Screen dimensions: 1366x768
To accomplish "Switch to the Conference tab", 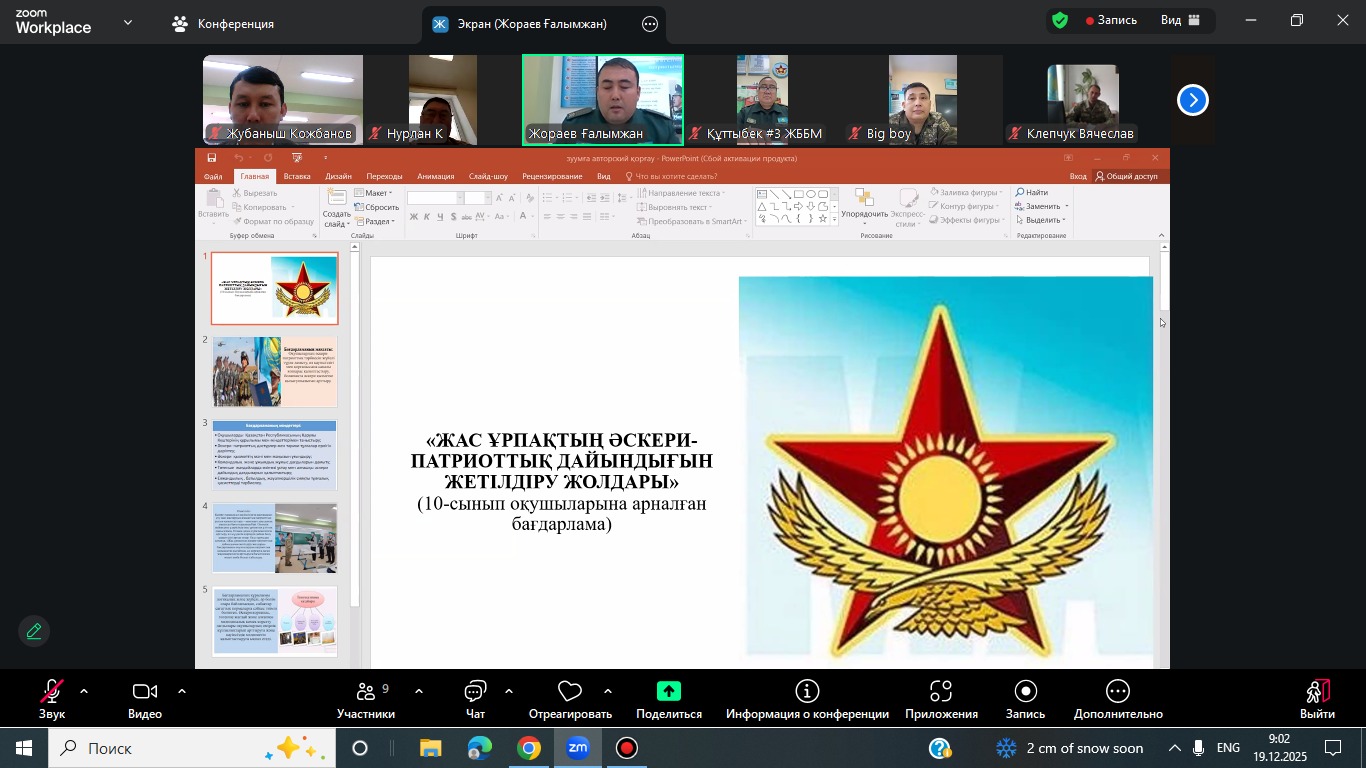I will [x=223, y=24].
